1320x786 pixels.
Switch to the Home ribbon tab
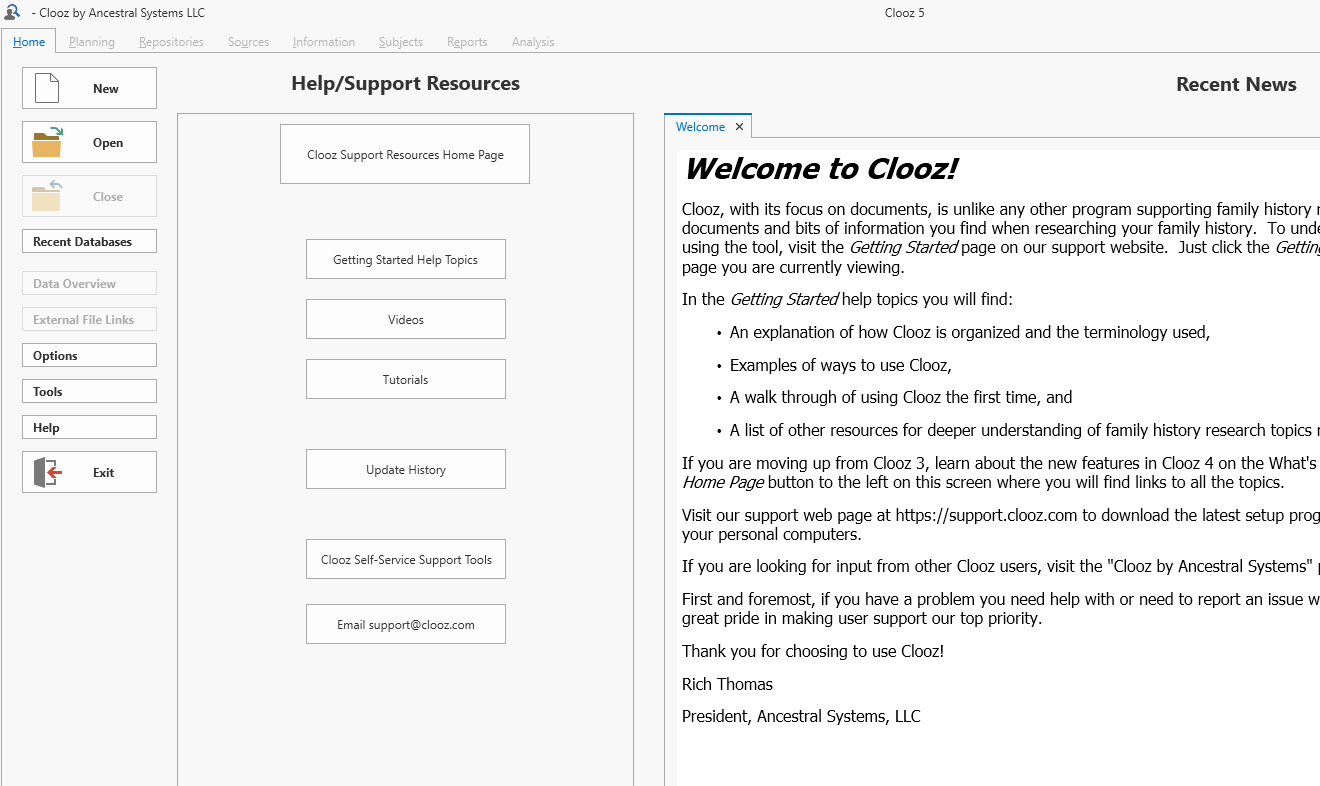29,42
